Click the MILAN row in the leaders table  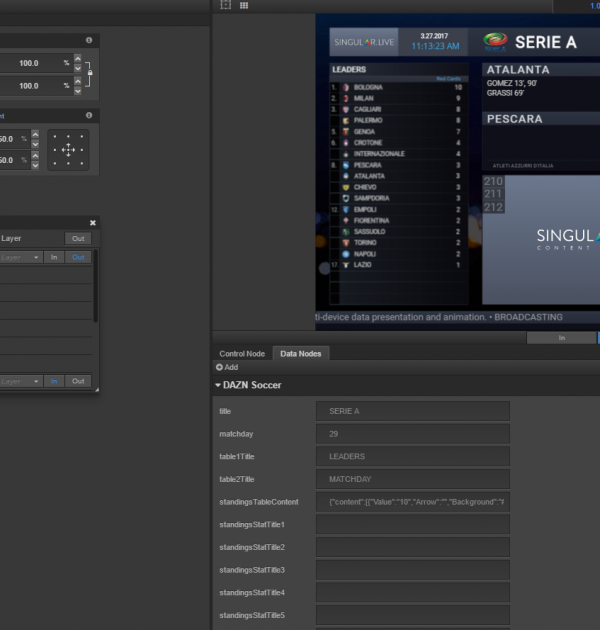tap(399, 98)
